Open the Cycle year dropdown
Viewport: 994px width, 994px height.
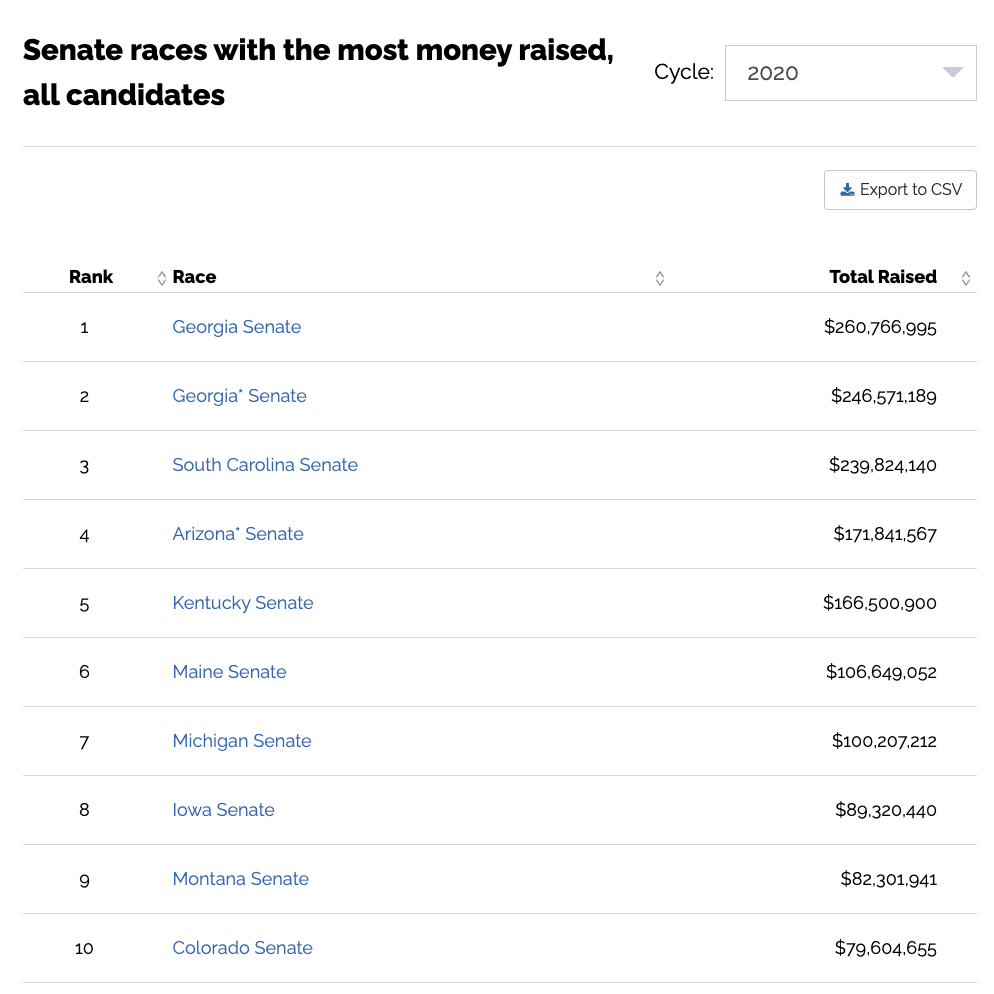850,73
